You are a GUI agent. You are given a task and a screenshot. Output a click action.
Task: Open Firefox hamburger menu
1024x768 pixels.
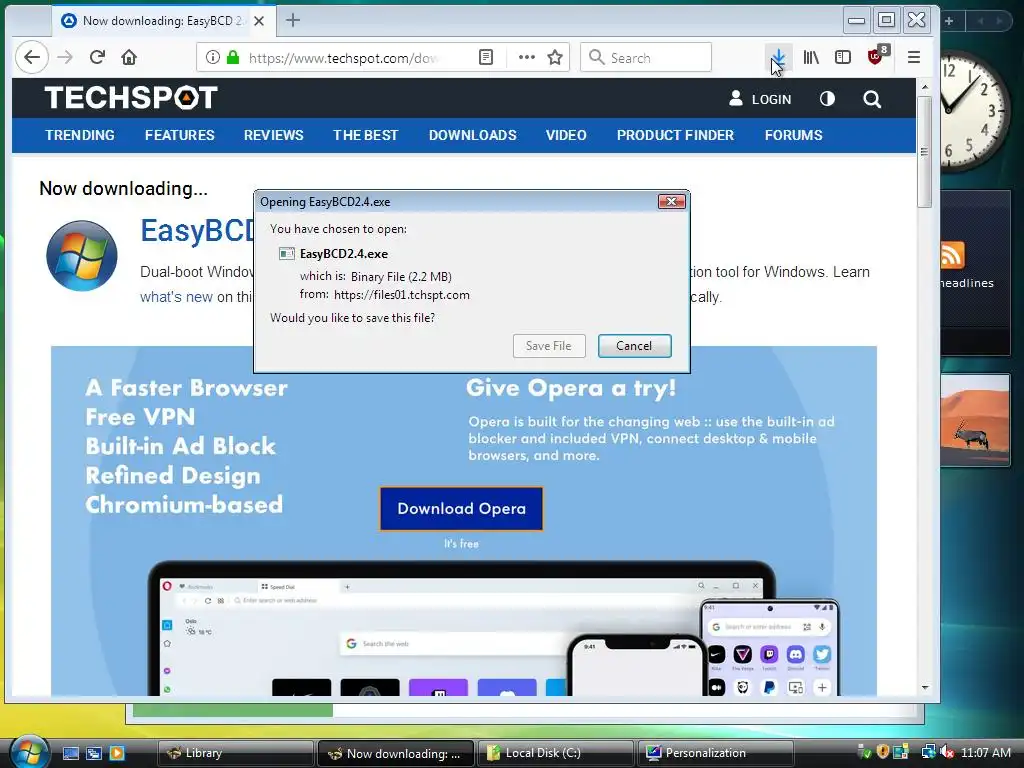click(x=914, y=57)
